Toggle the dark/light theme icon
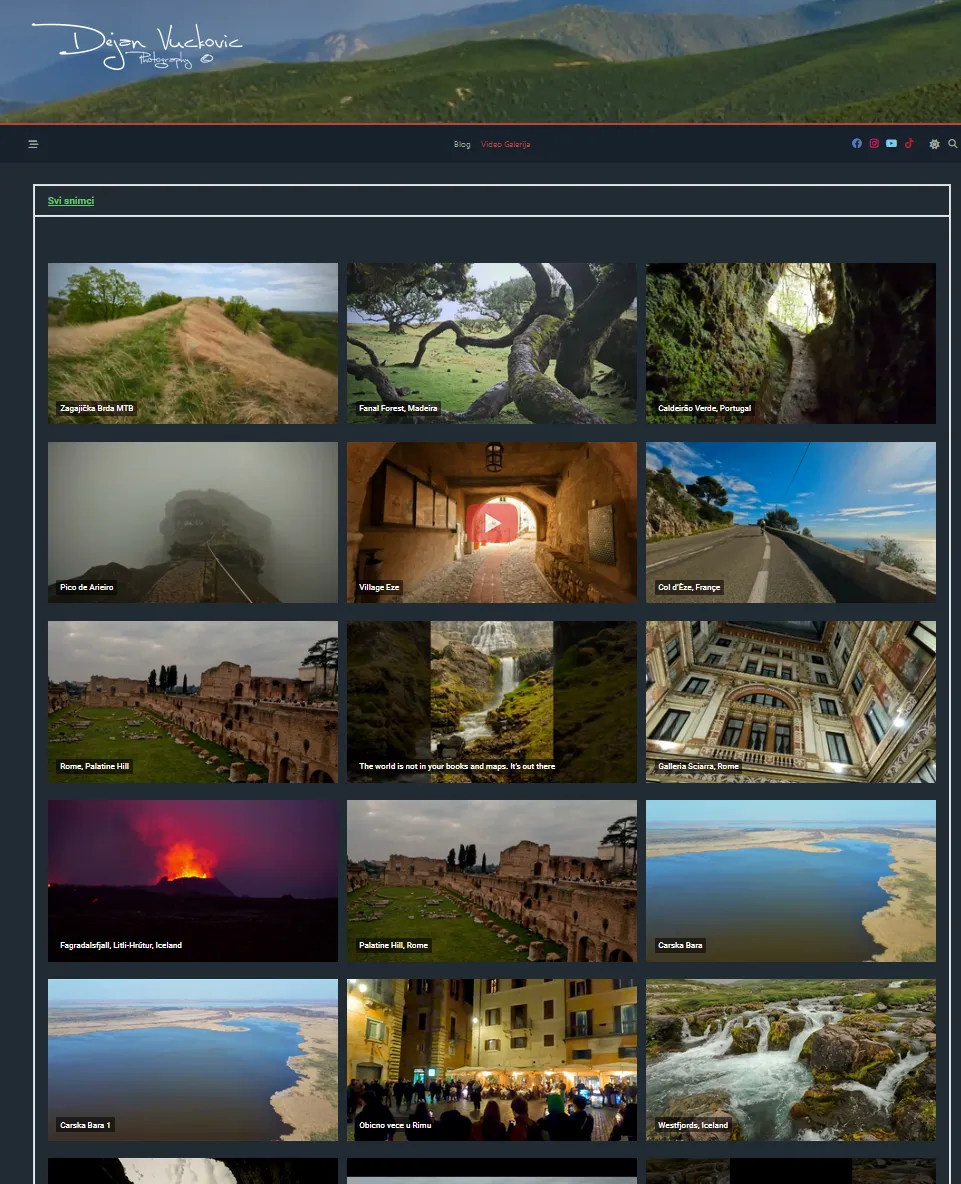This screenshot has height=1184, width=961. tap(935, 144)
